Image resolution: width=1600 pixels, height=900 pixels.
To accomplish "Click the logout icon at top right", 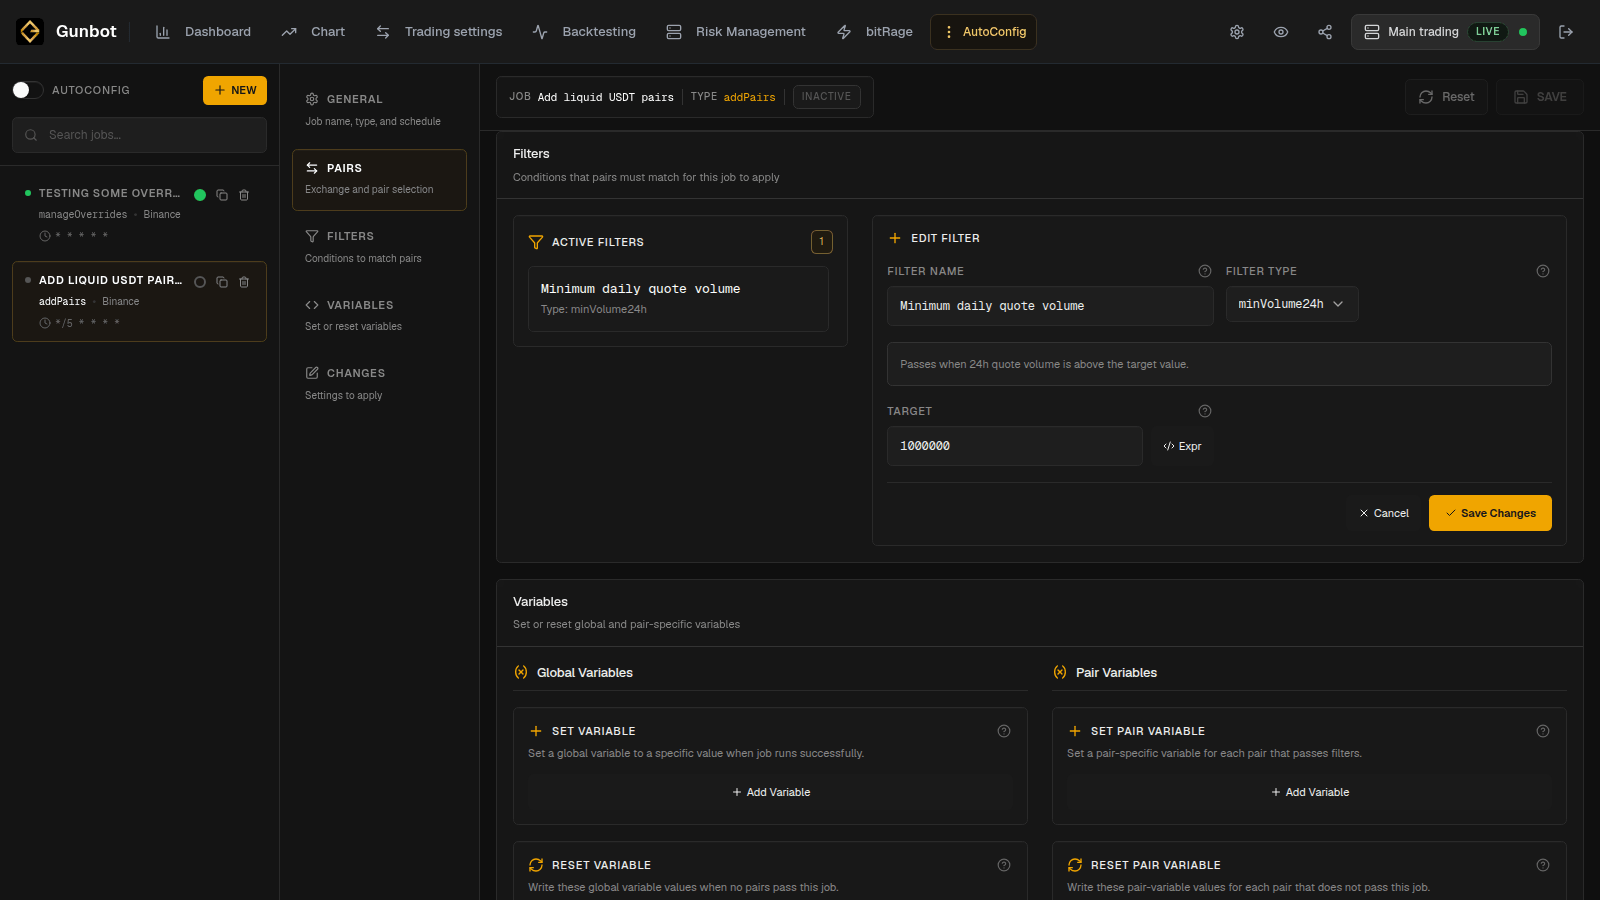I will point(1566,32).
